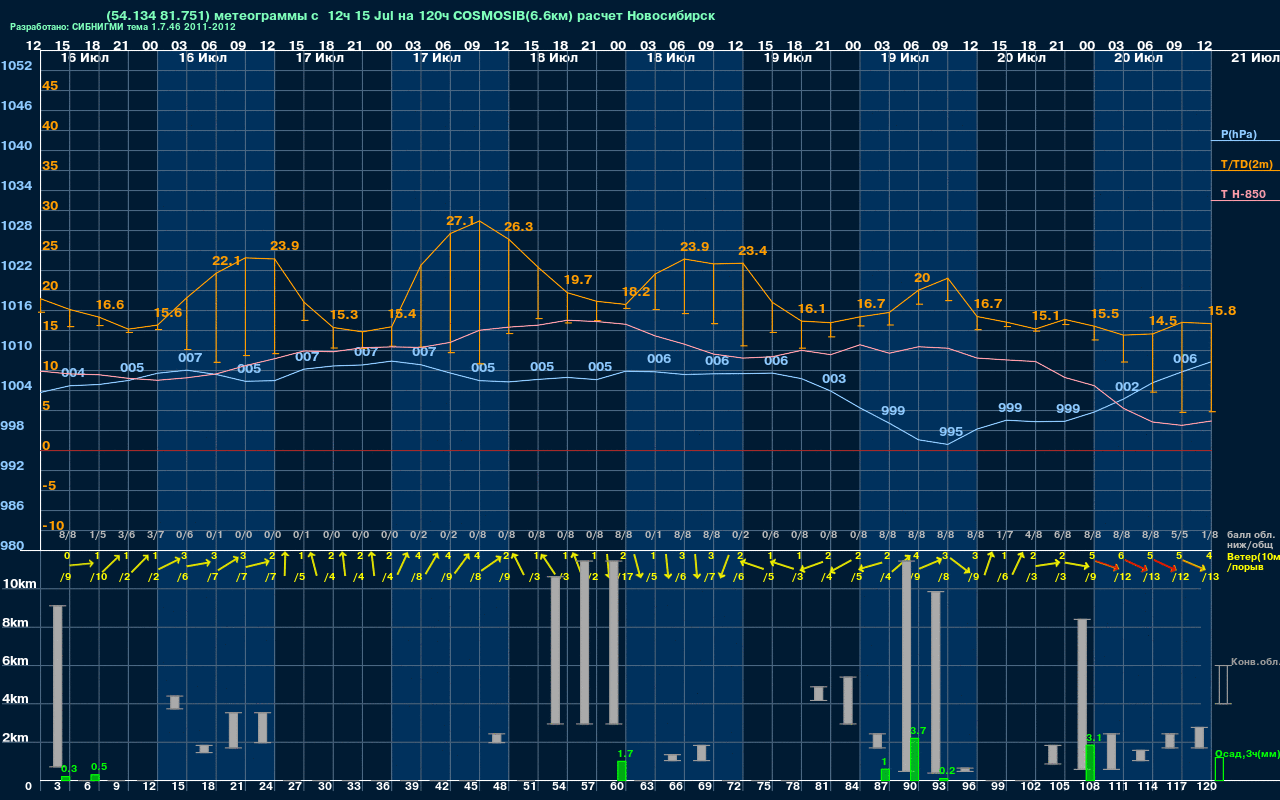Click the green precipitation bar labeled 3.7
Image resolution: width=1280 pixels, height=800 pixels.
click(914, 759)
